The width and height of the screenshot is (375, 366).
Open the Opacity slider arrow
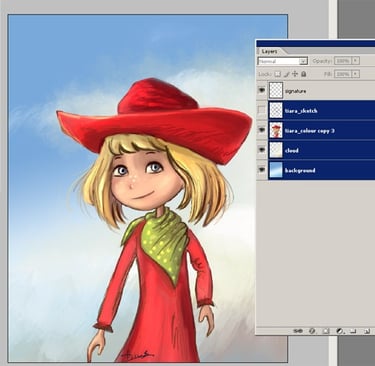tap(356, 61)
